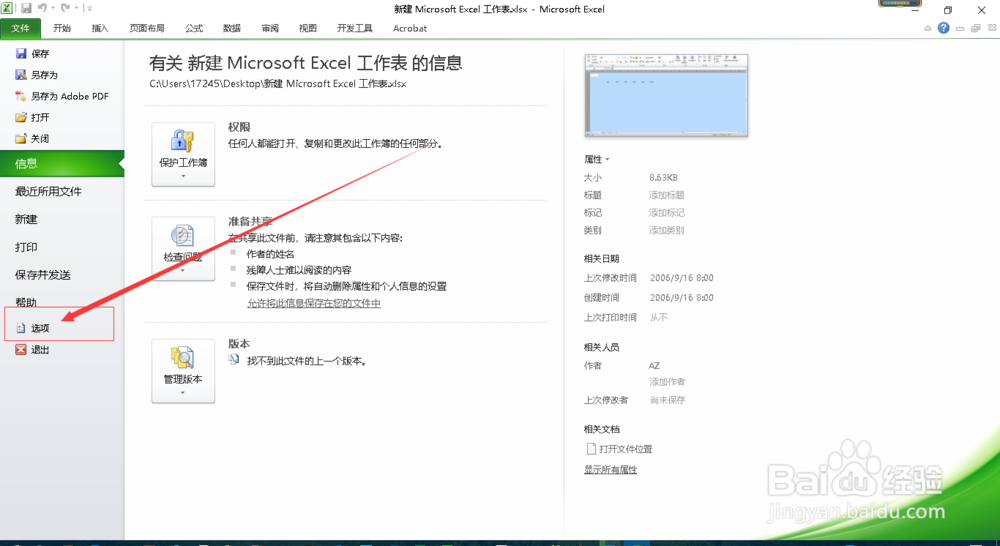Select 最近所用文件 in the backstage menu
Viewport: 1000px width, 546px height.
48,191
